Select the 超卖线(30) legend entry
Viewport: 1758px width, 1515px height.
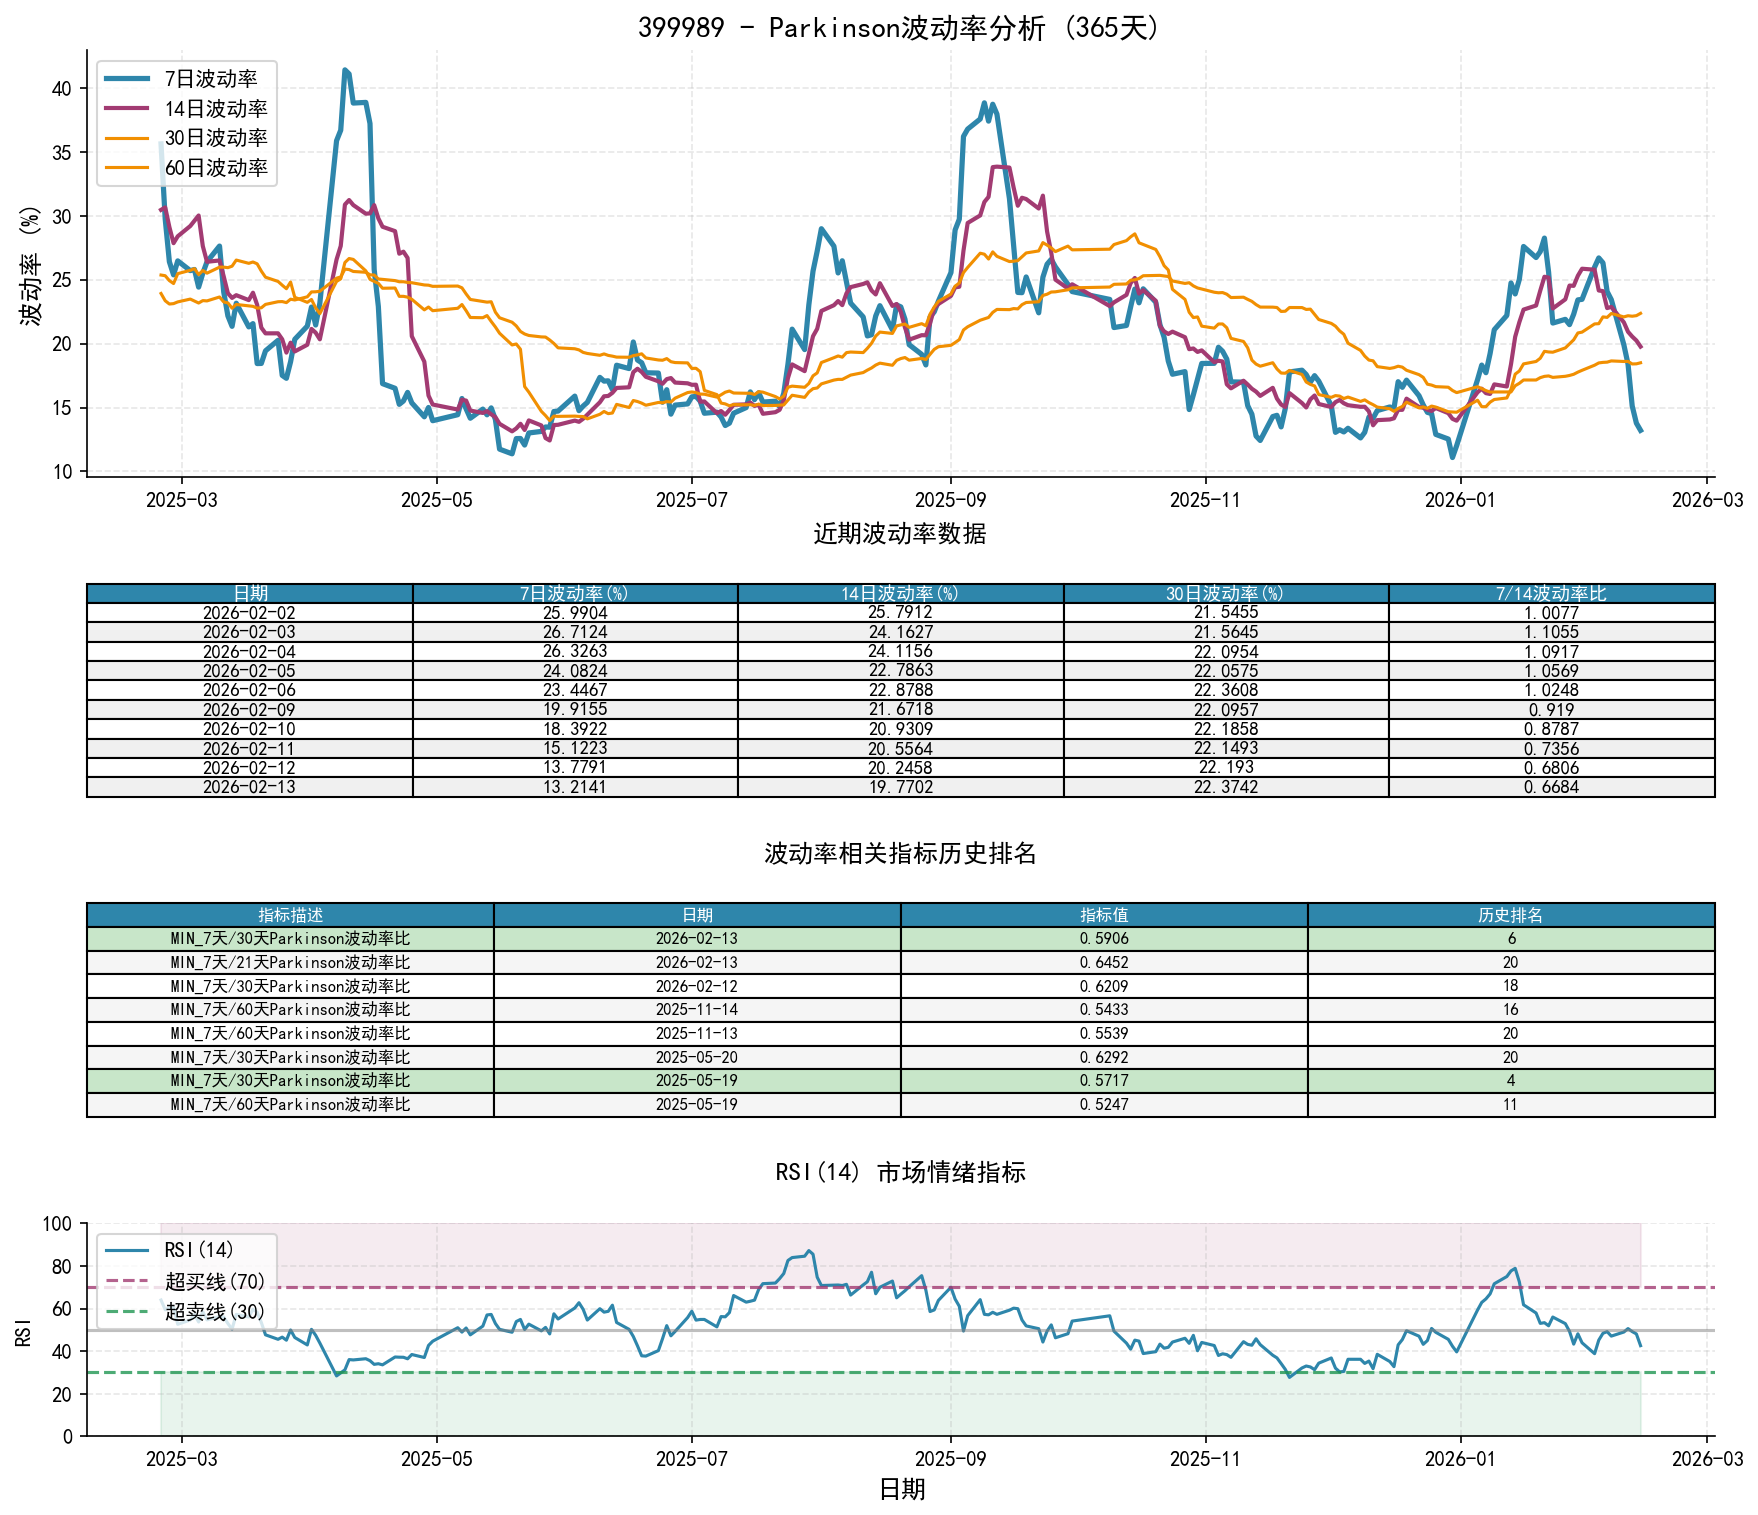214,1311
